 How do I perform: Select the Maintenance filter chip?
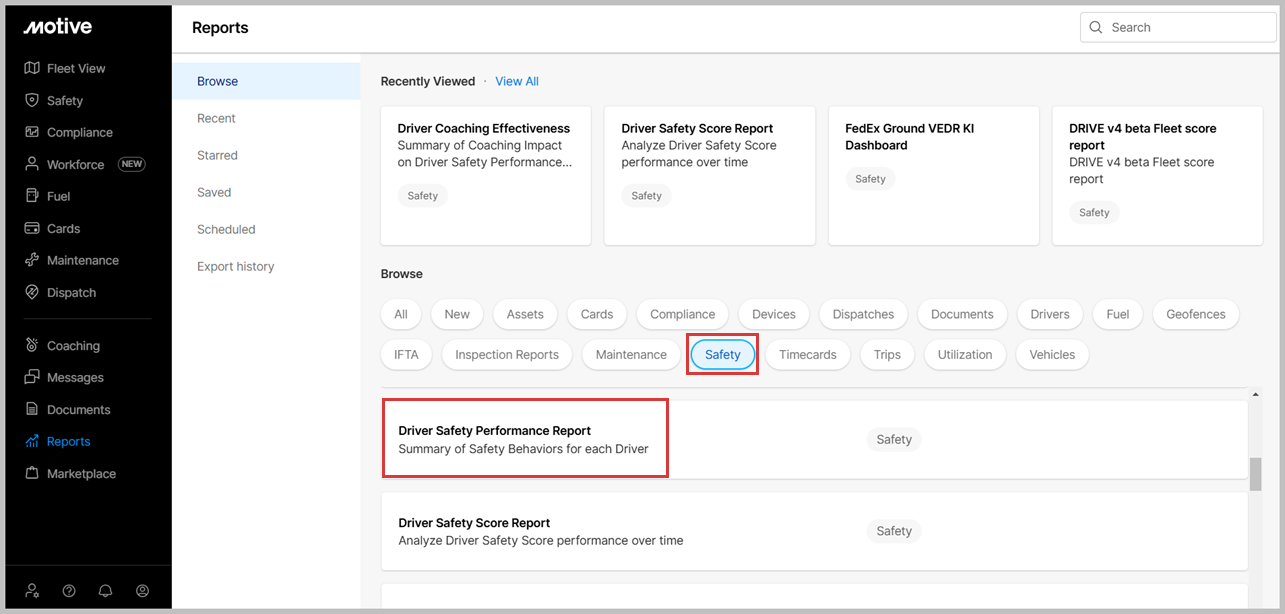click(x=631, y=354)
